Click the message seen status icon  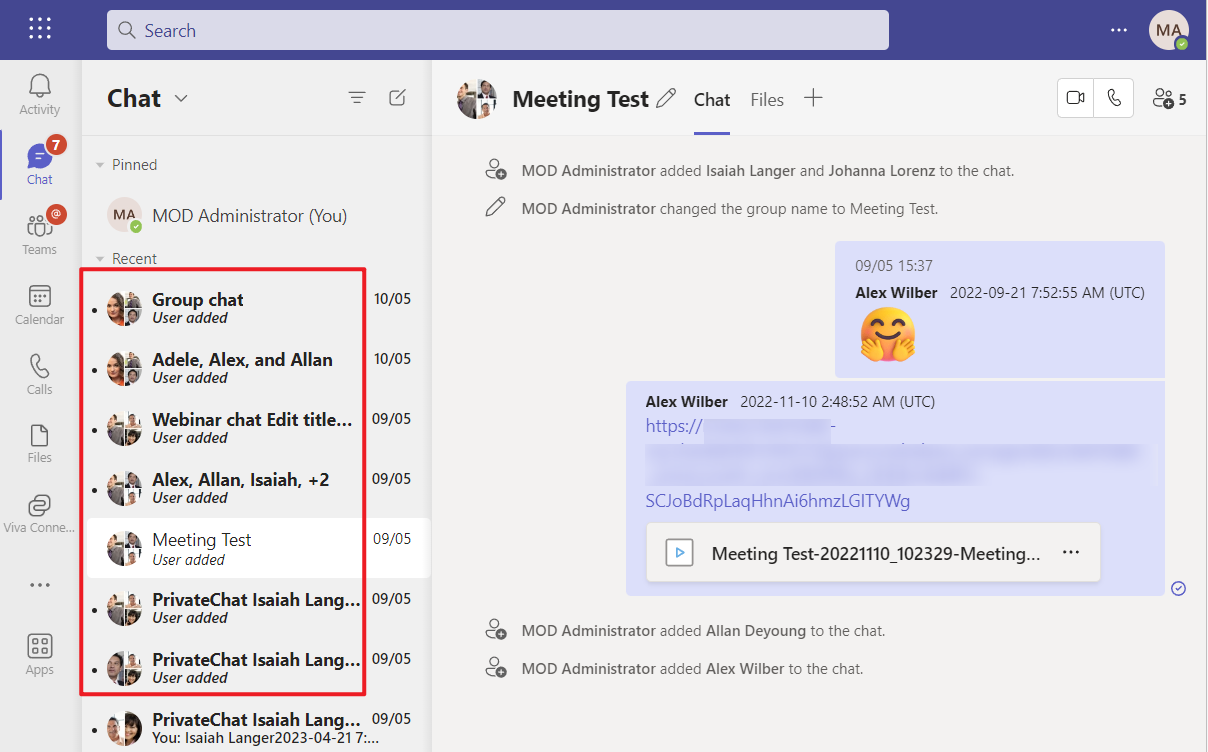pos(1178,588)
